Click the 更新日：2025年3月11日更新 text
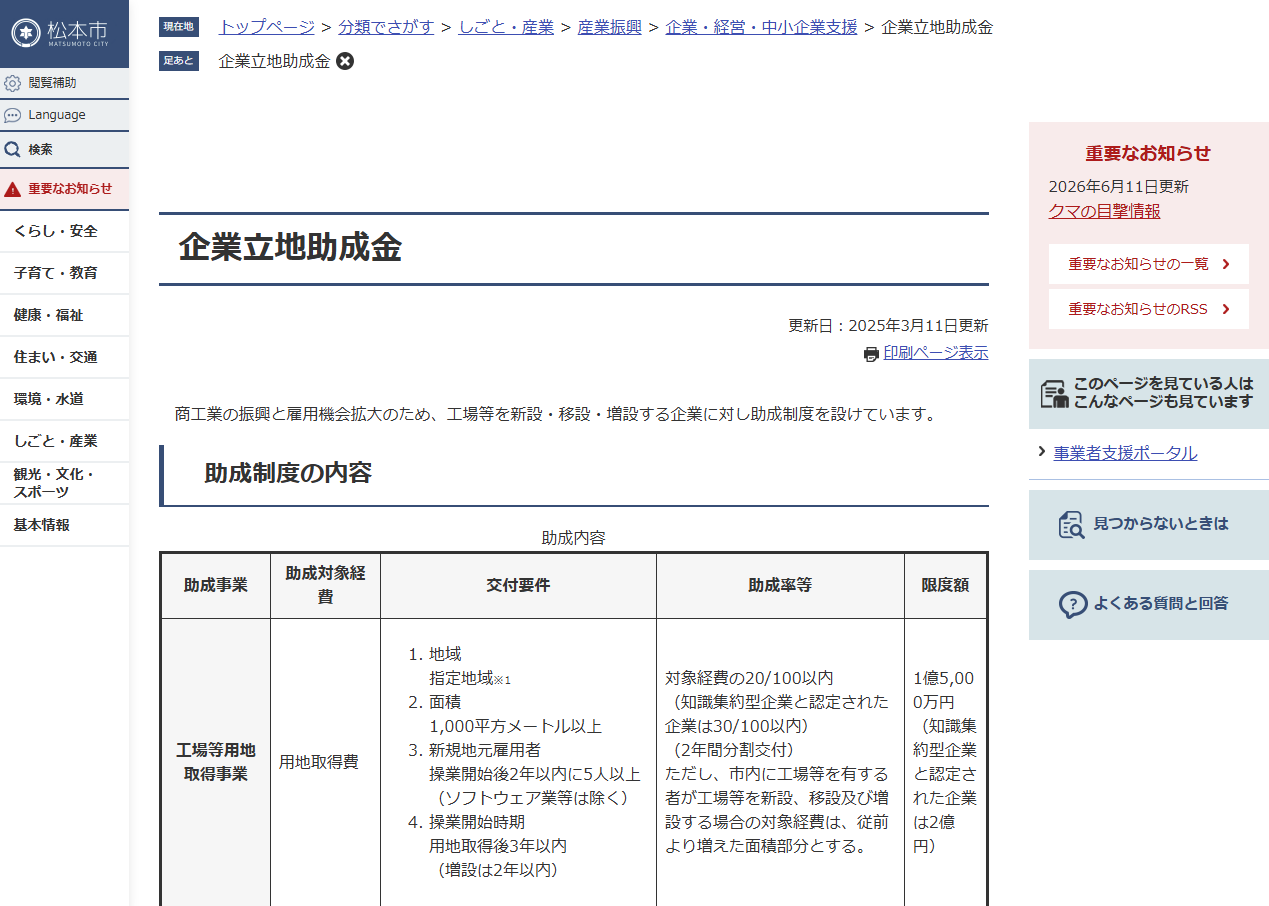1269x906 pixels. click(888, 325)
